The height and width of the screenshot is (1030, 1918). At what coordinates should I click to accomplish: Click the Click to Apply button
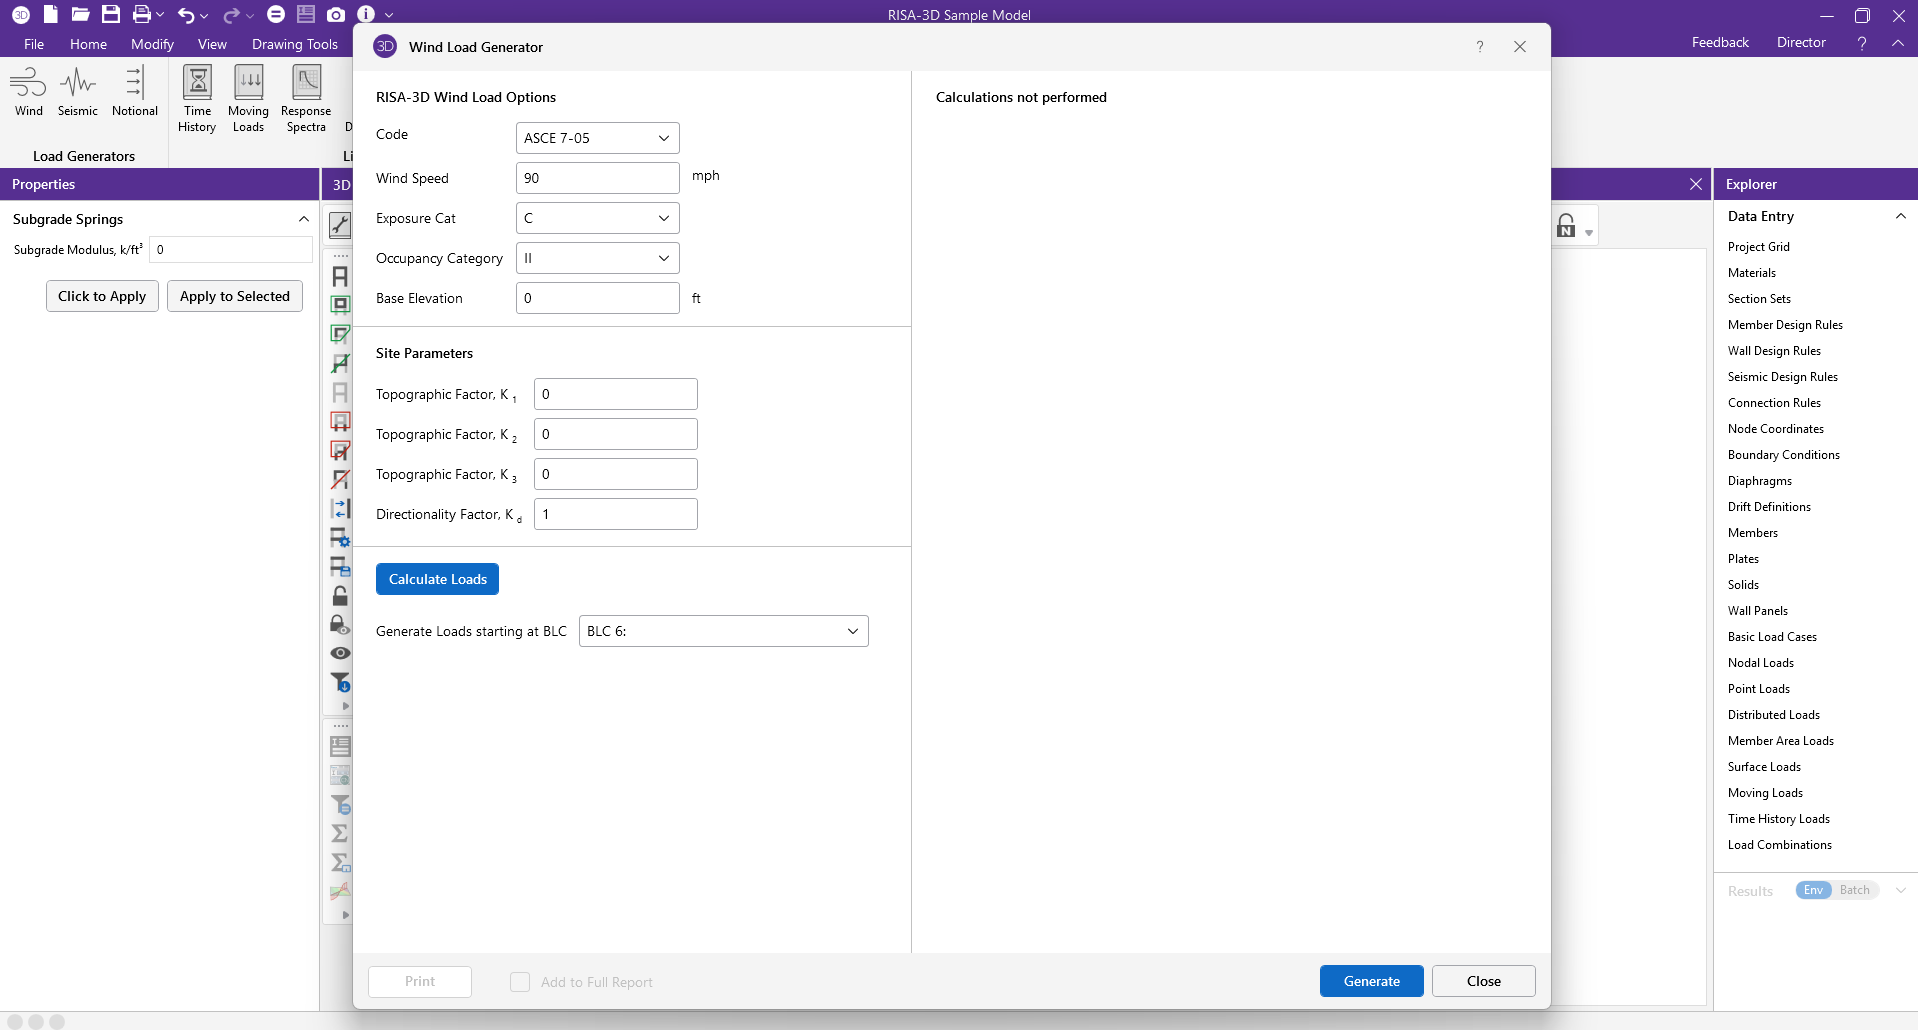[x=102, y=296]
